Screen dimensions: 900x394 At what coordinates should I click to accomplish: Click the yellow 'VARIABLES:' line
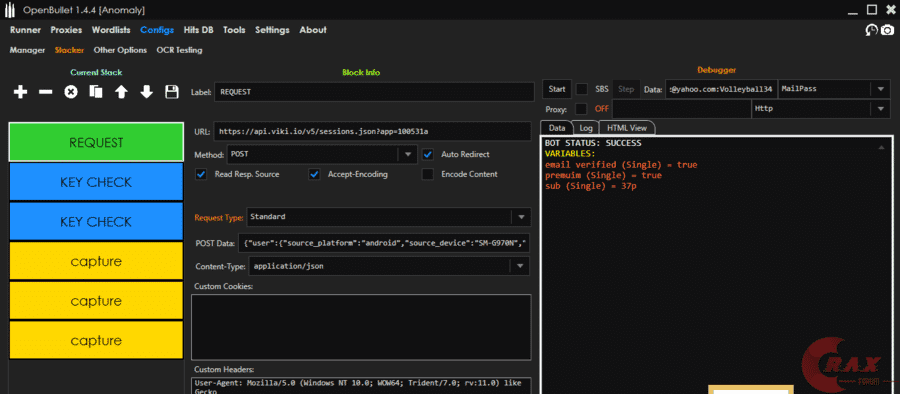(x=570, y=154)
